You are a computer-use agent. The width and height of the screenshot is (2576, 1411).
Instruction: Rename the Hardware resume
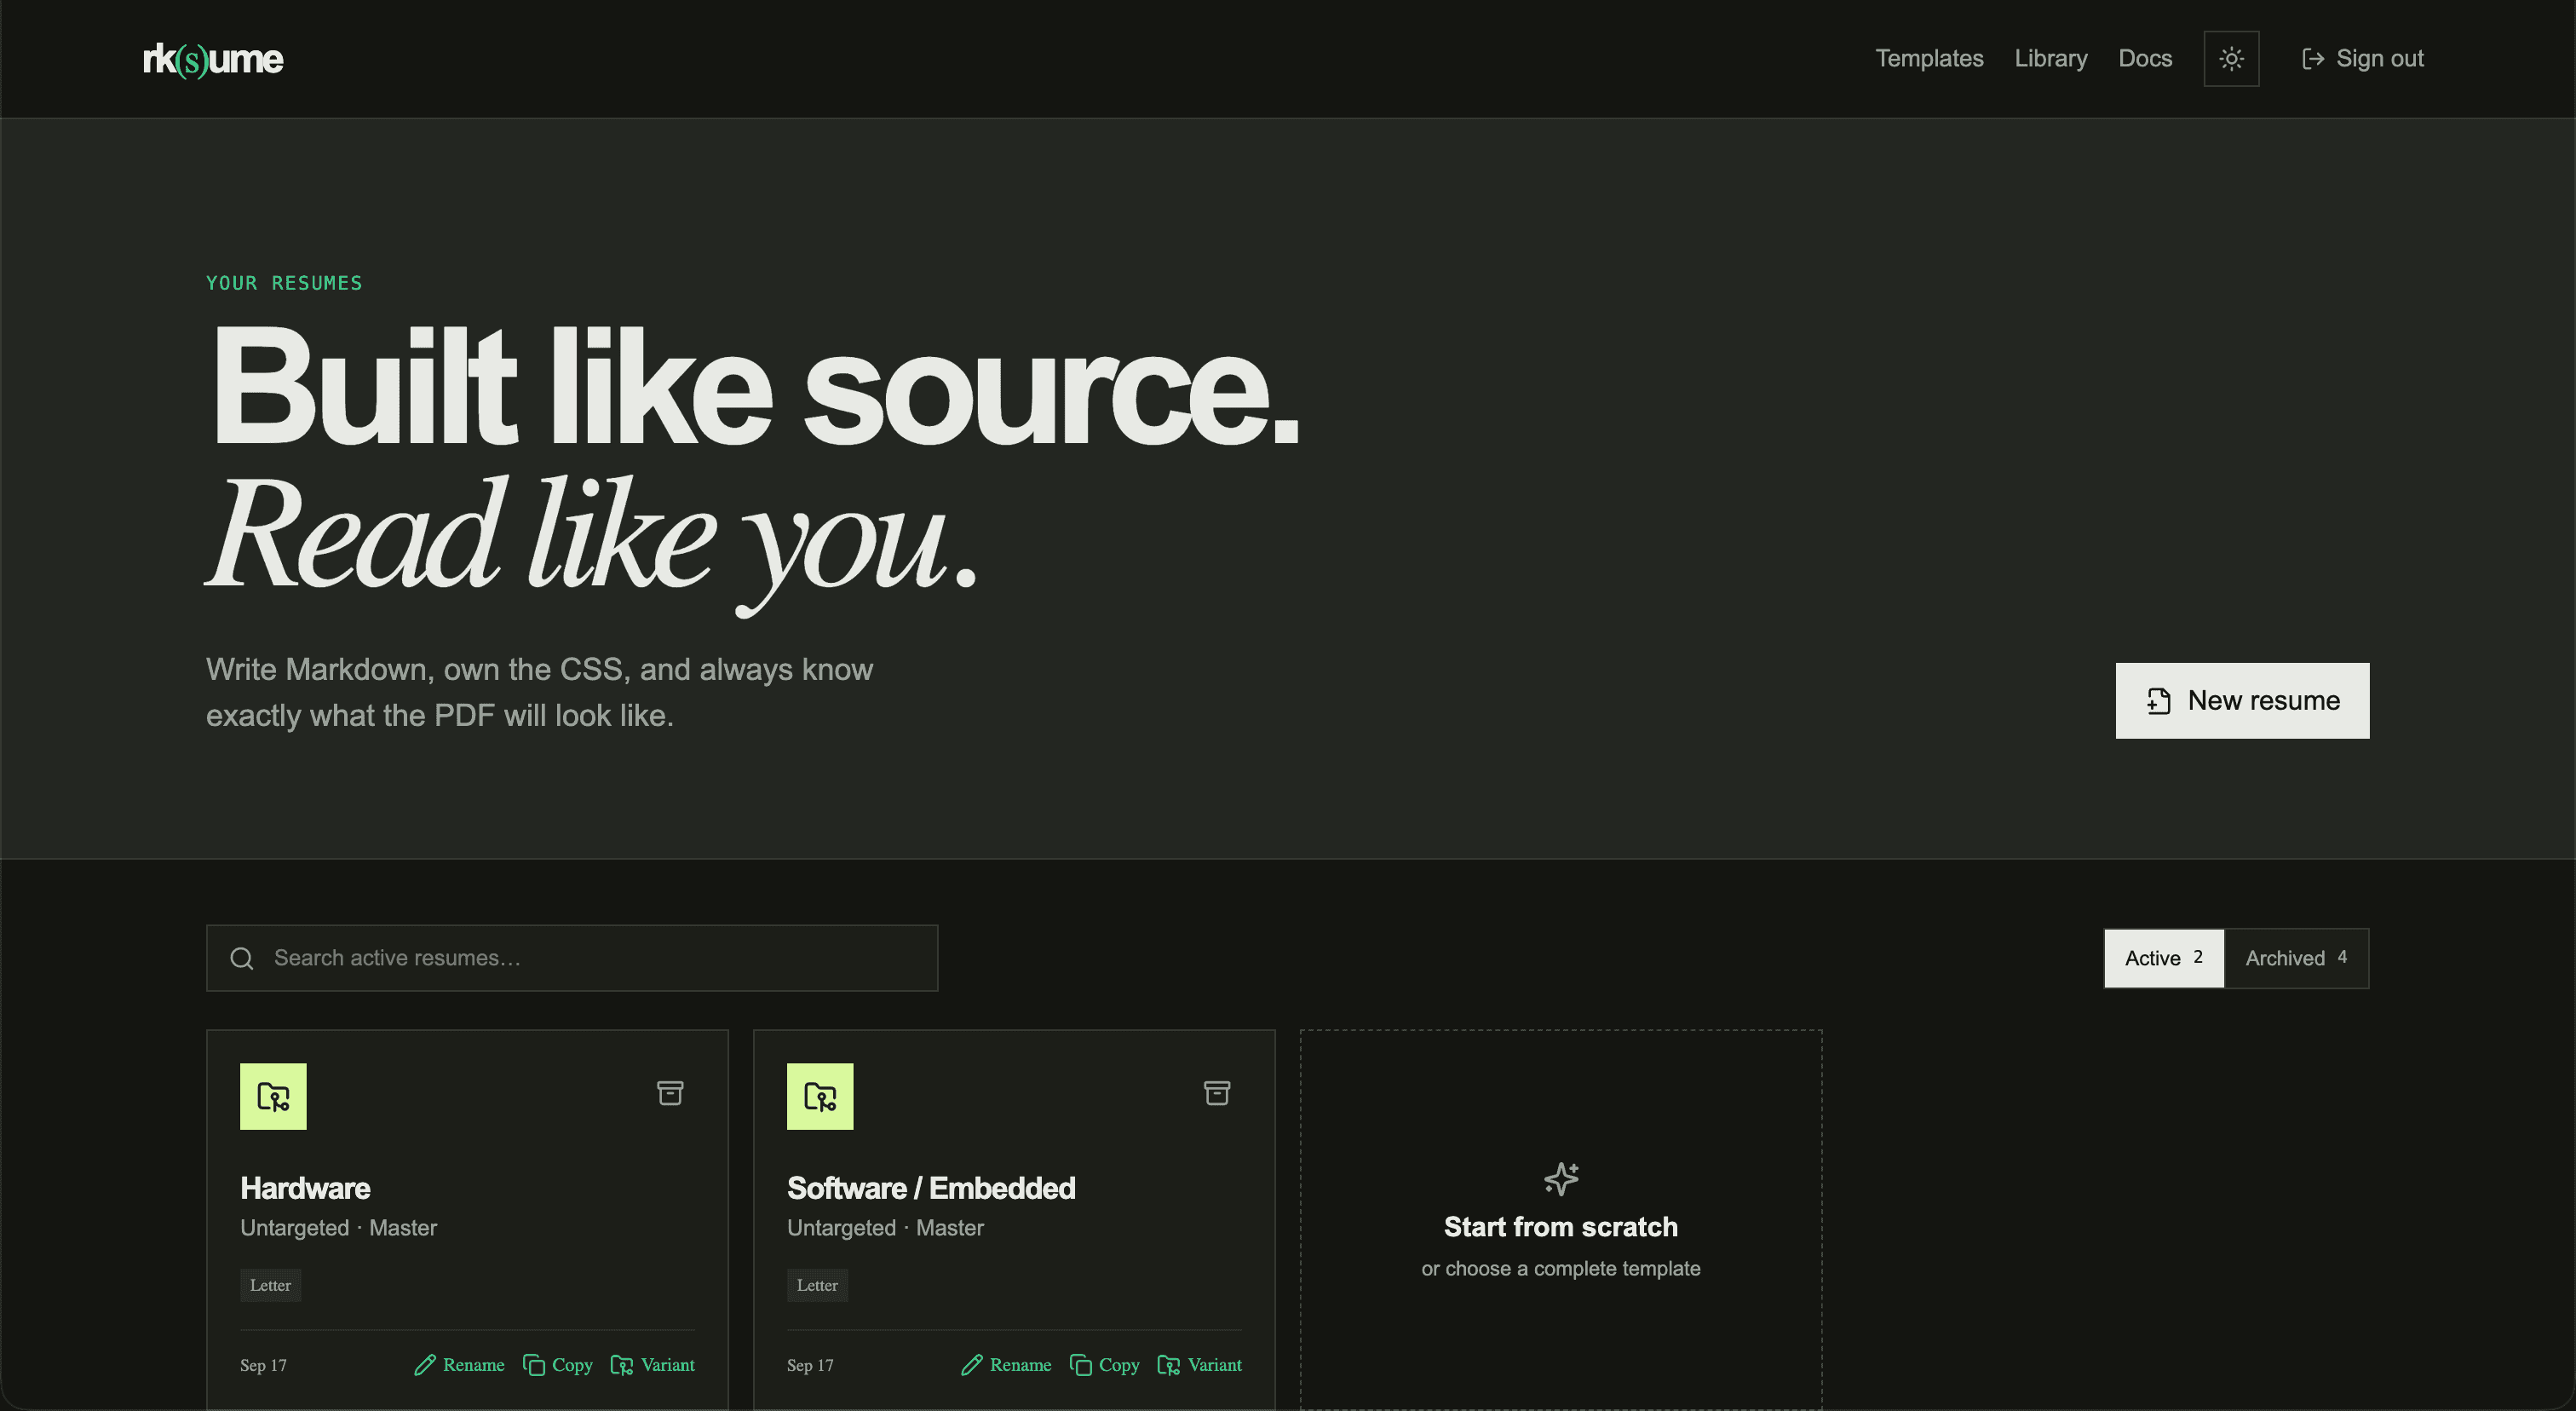(x=459, y=1365)
